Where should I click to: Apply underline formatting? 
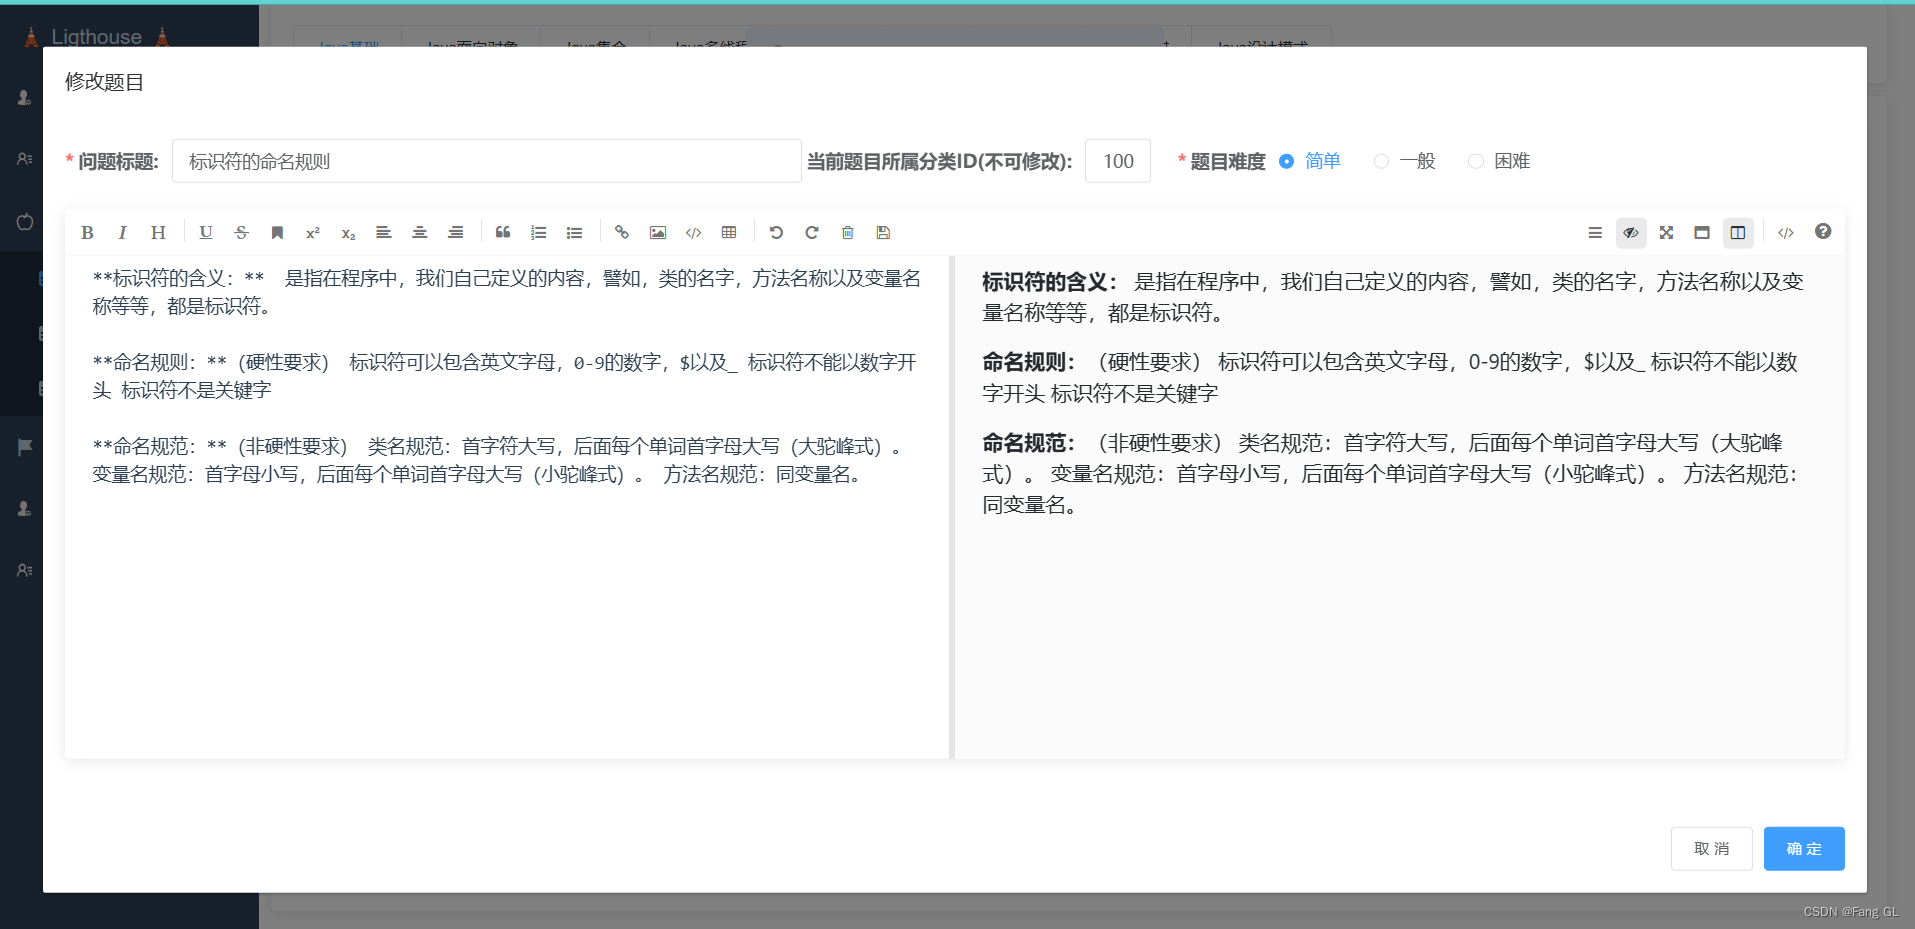coord(206,232)
